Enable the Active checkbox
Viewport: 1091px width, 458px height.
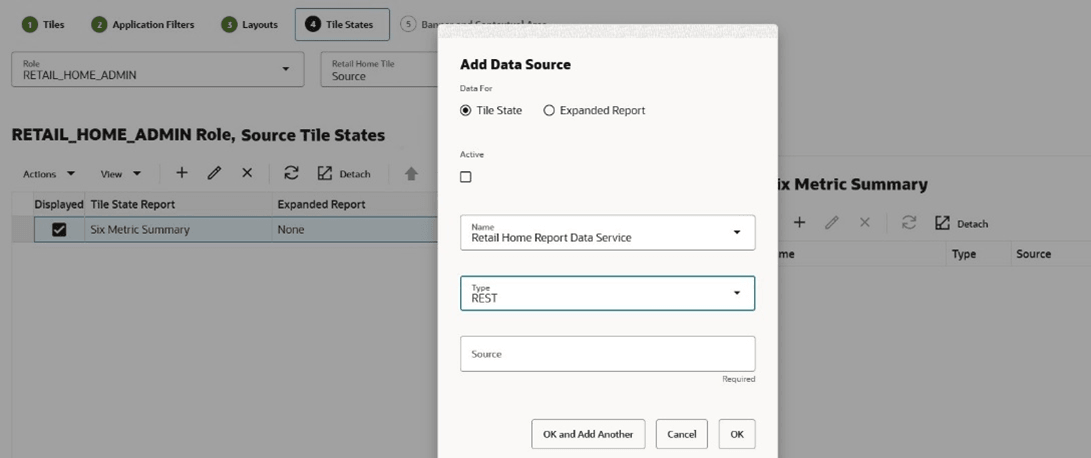(465, 177)
